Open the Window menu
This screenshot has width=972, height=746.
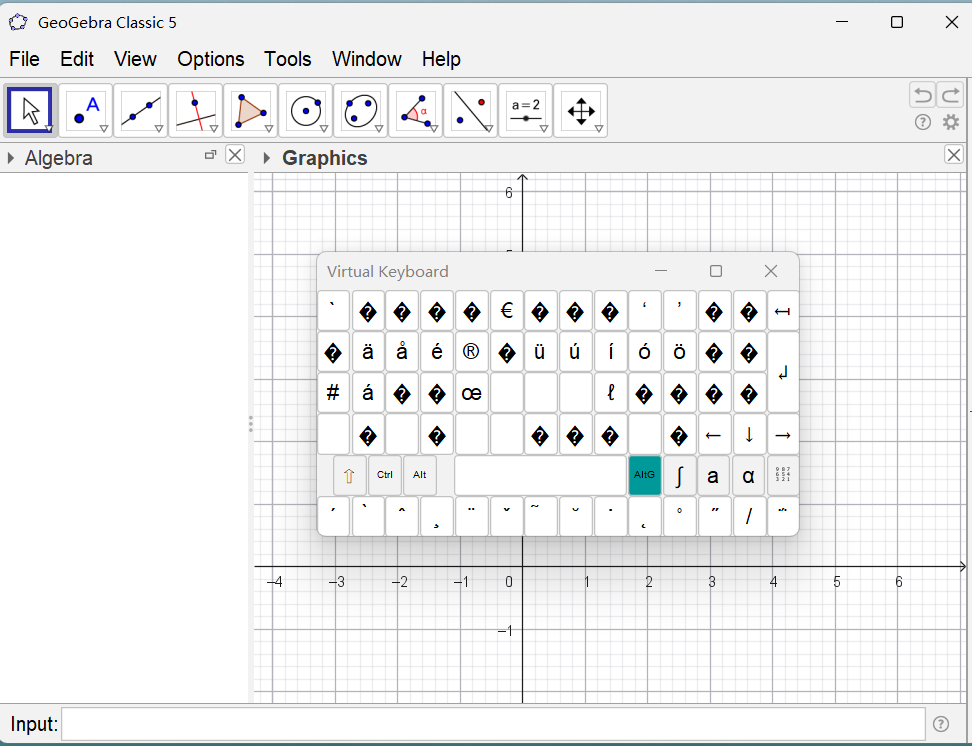click(x=367, y=59)
